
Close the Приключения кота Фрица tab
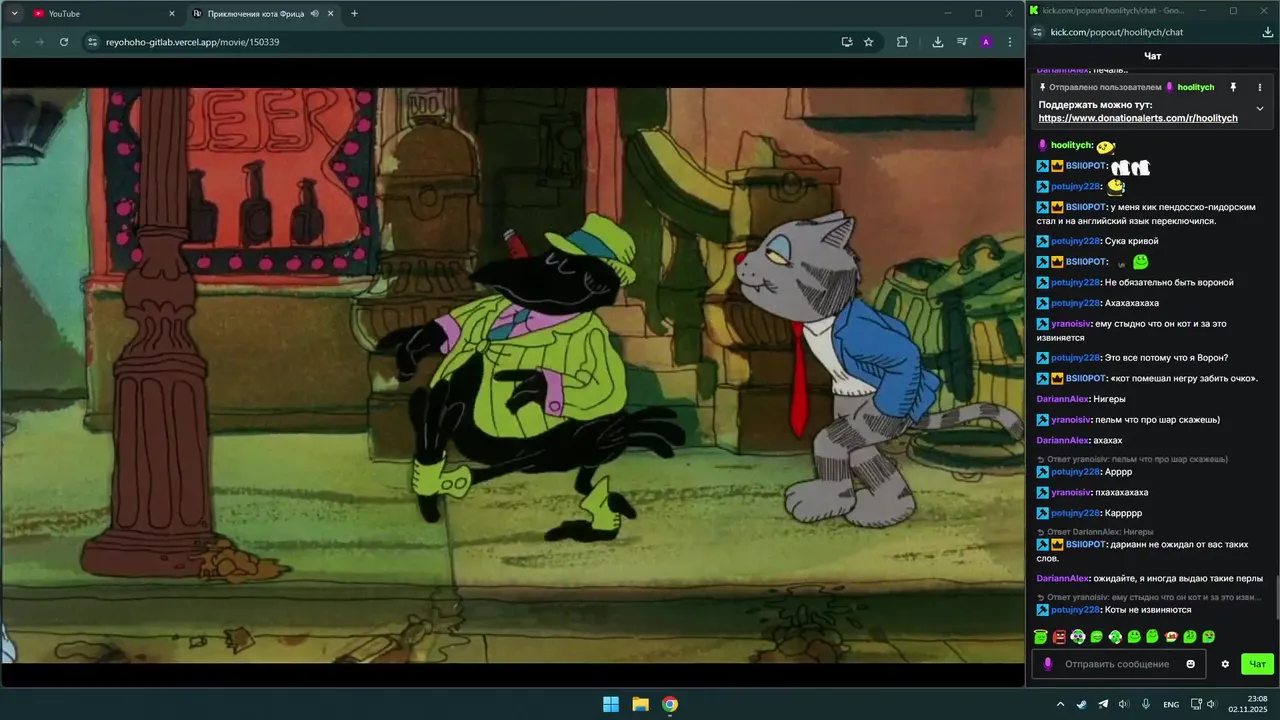[x=330, y=13]
